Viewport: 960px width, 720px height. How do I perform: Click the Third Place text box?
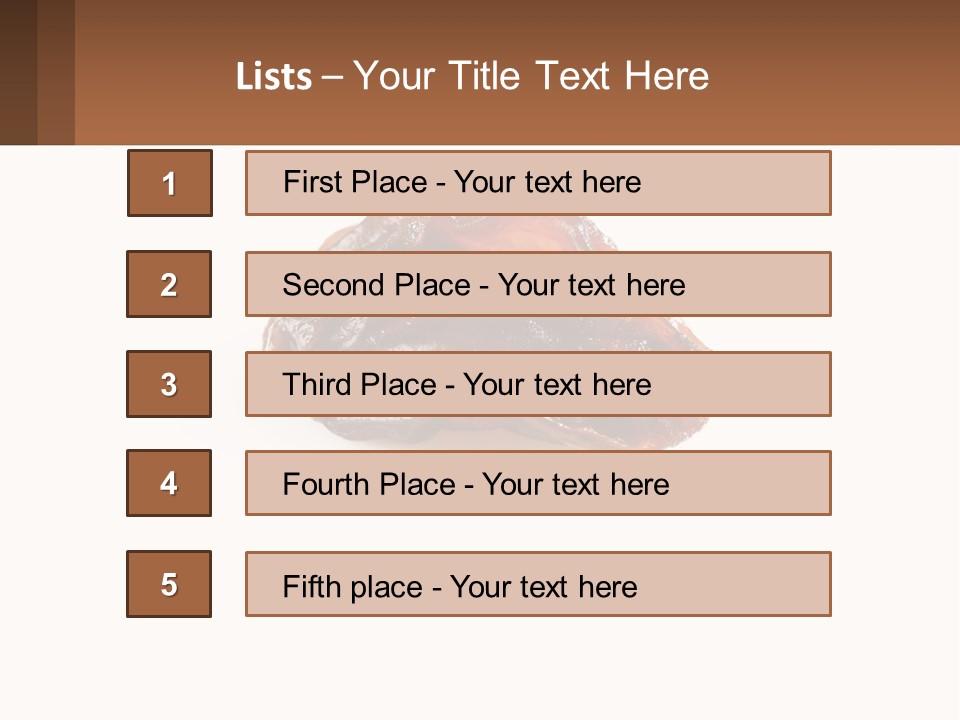point(538,384)
